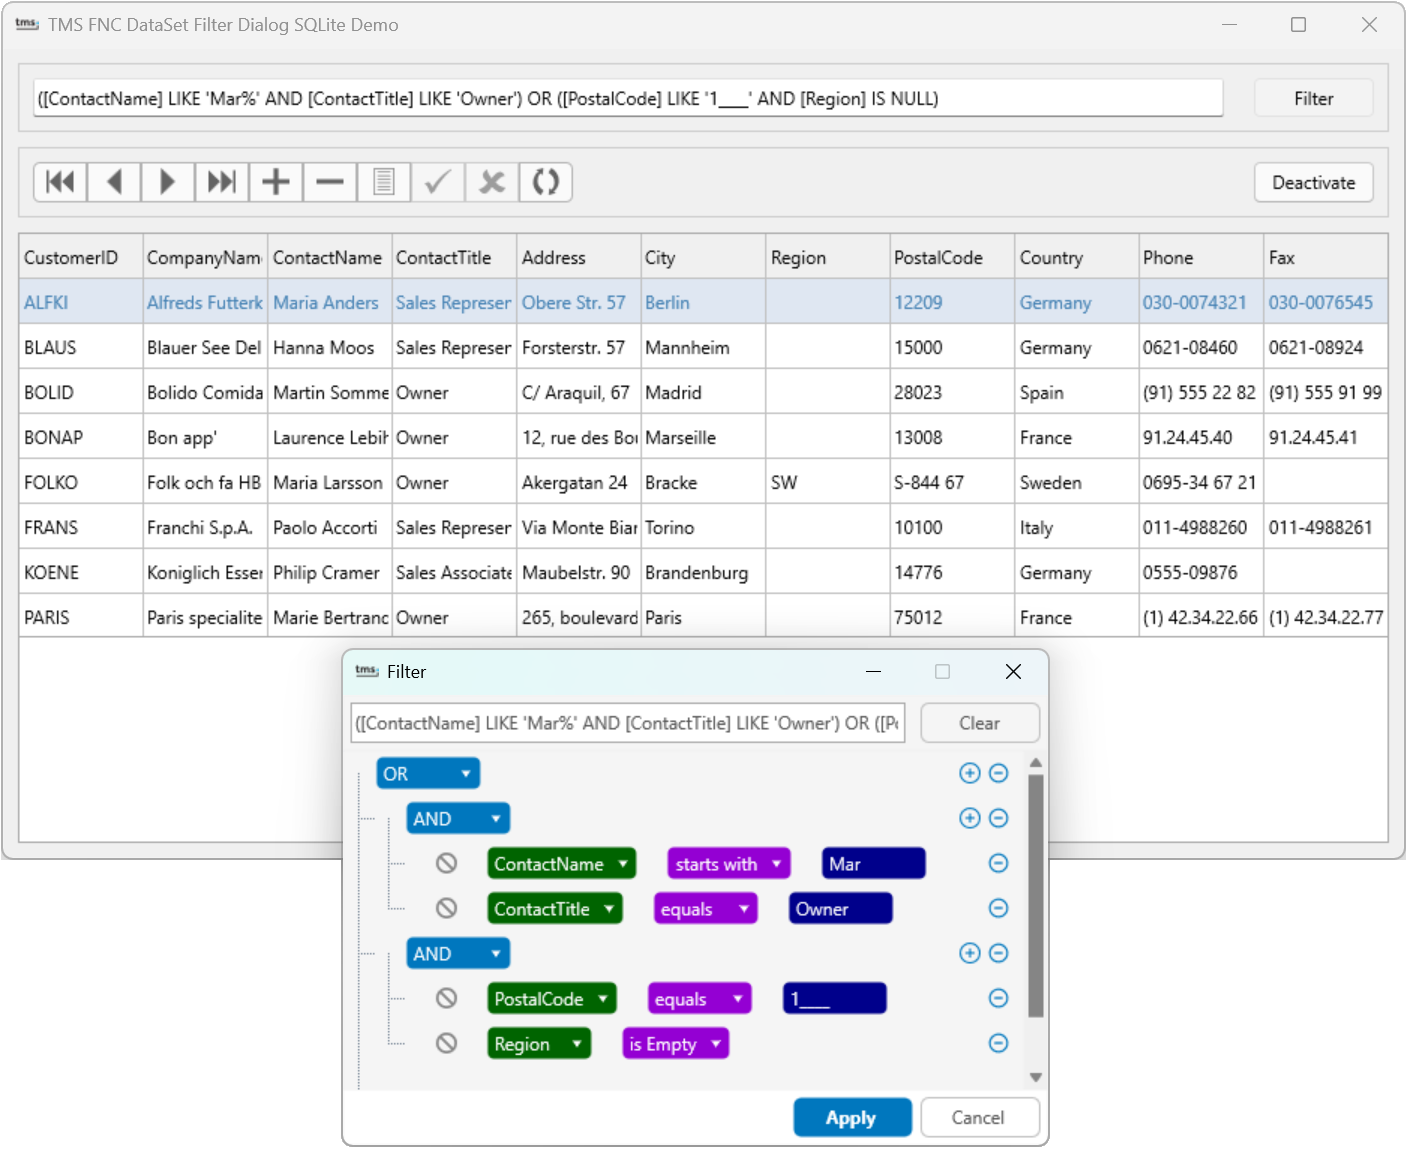
Task: Toggle negation on PostalCode condition
Action: [447, 998]
